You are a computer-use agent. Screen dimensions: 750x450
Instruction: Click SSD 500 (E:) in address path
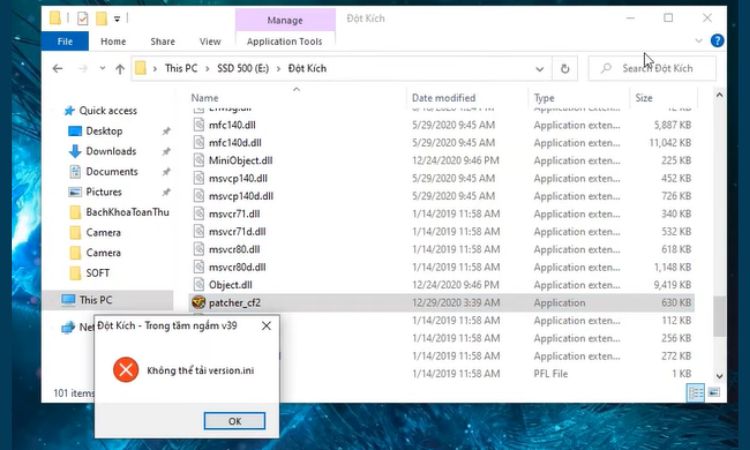243,68
